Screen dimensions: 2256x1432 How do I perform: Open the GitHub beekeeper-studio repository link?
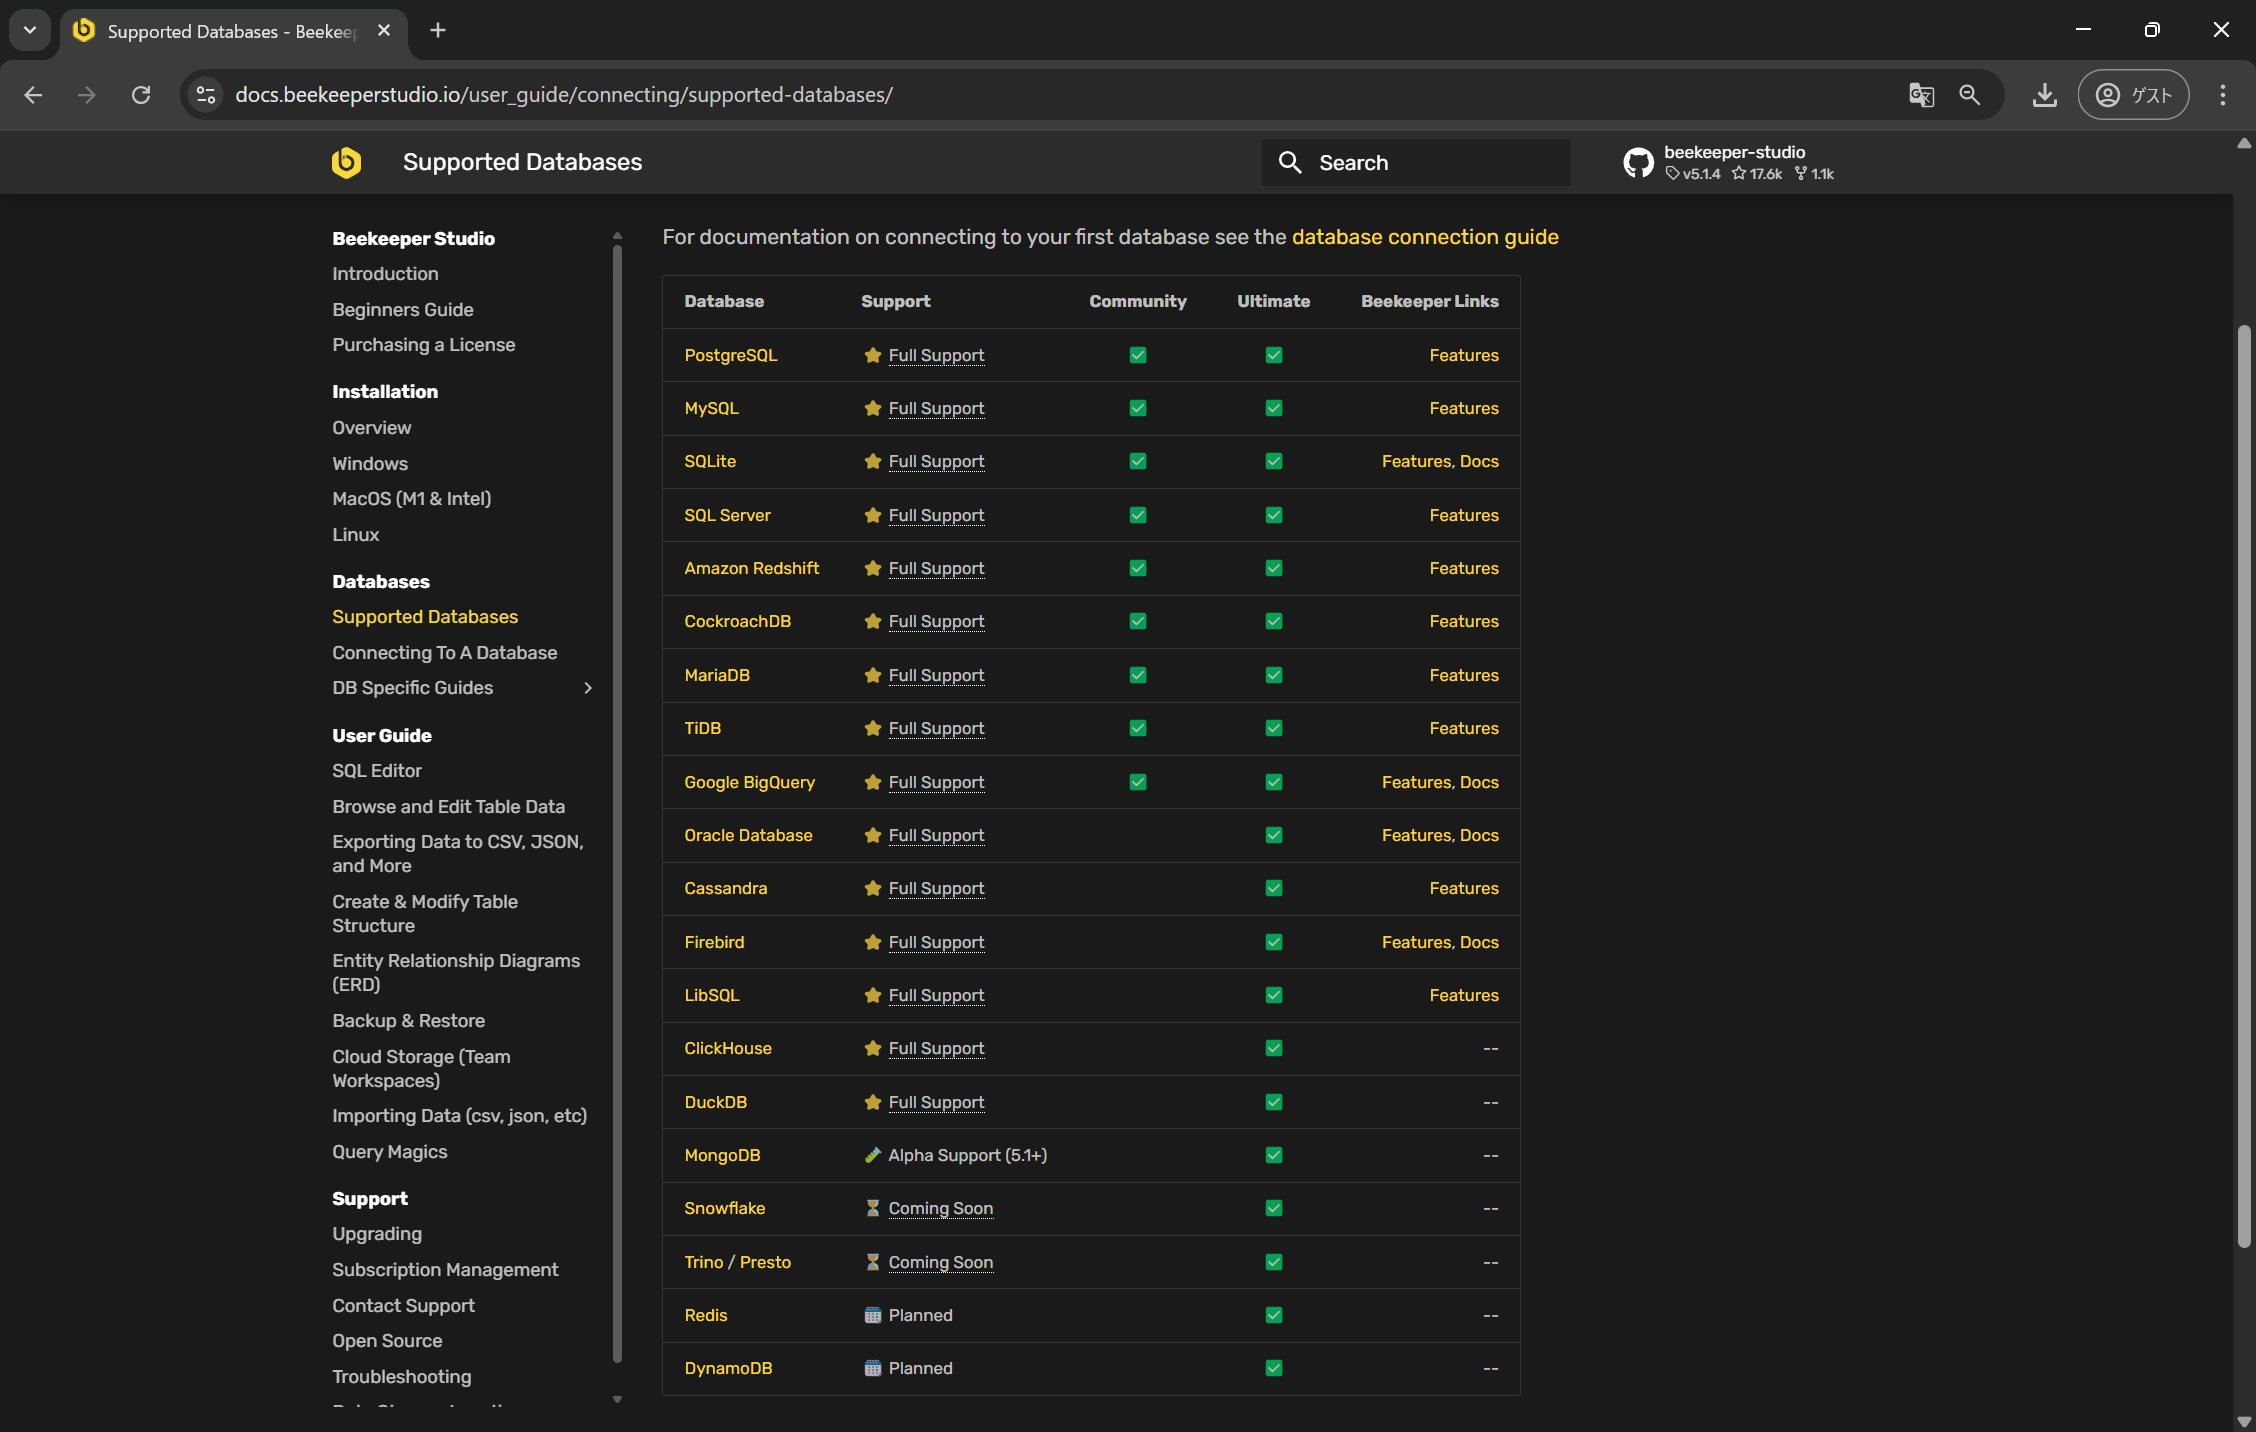[1729, 162]
